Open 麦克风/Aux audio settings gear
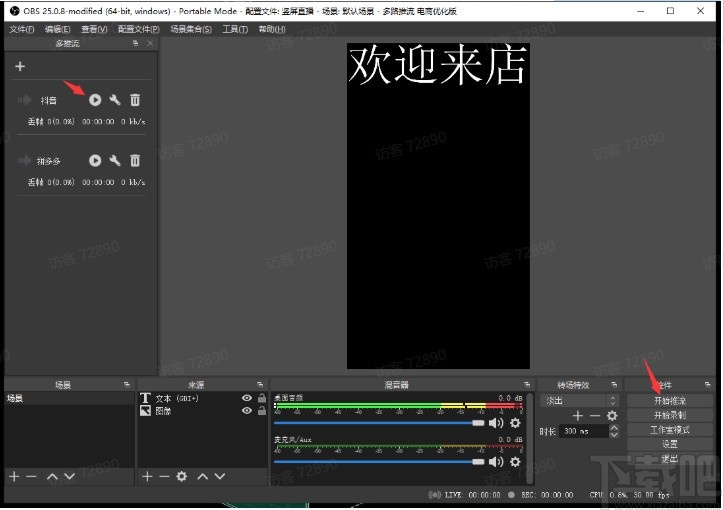Image resolution: width=724 pixels, height=510 pixels. (515, 462)
